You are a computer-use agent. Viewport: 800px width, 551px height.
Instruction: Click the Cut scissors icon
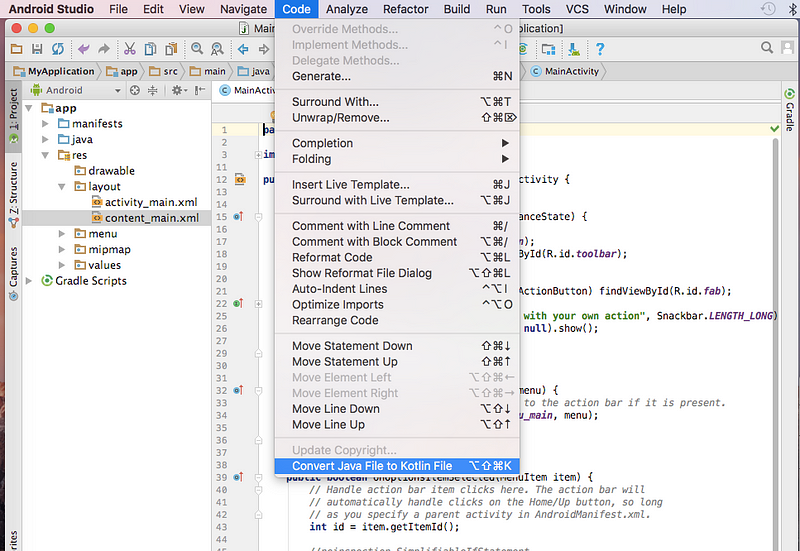(x=130, y=49)
